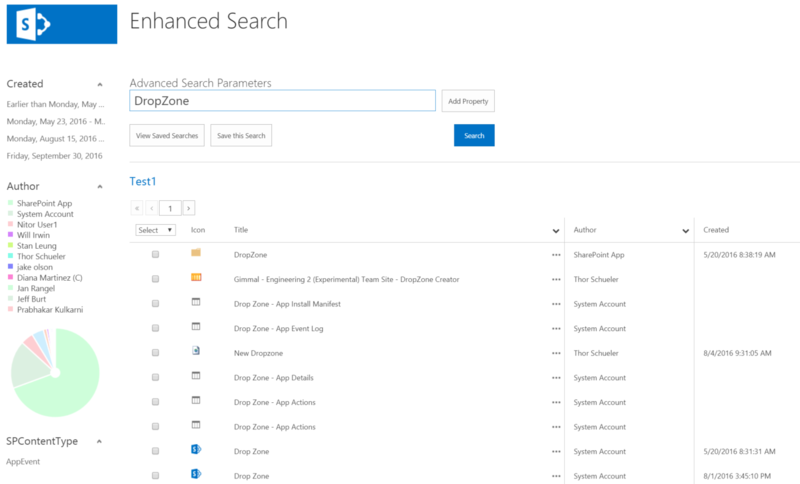800x484 pixels.
Task: Click the list icon beside Drop Zone - App Details
Action: 196,377
